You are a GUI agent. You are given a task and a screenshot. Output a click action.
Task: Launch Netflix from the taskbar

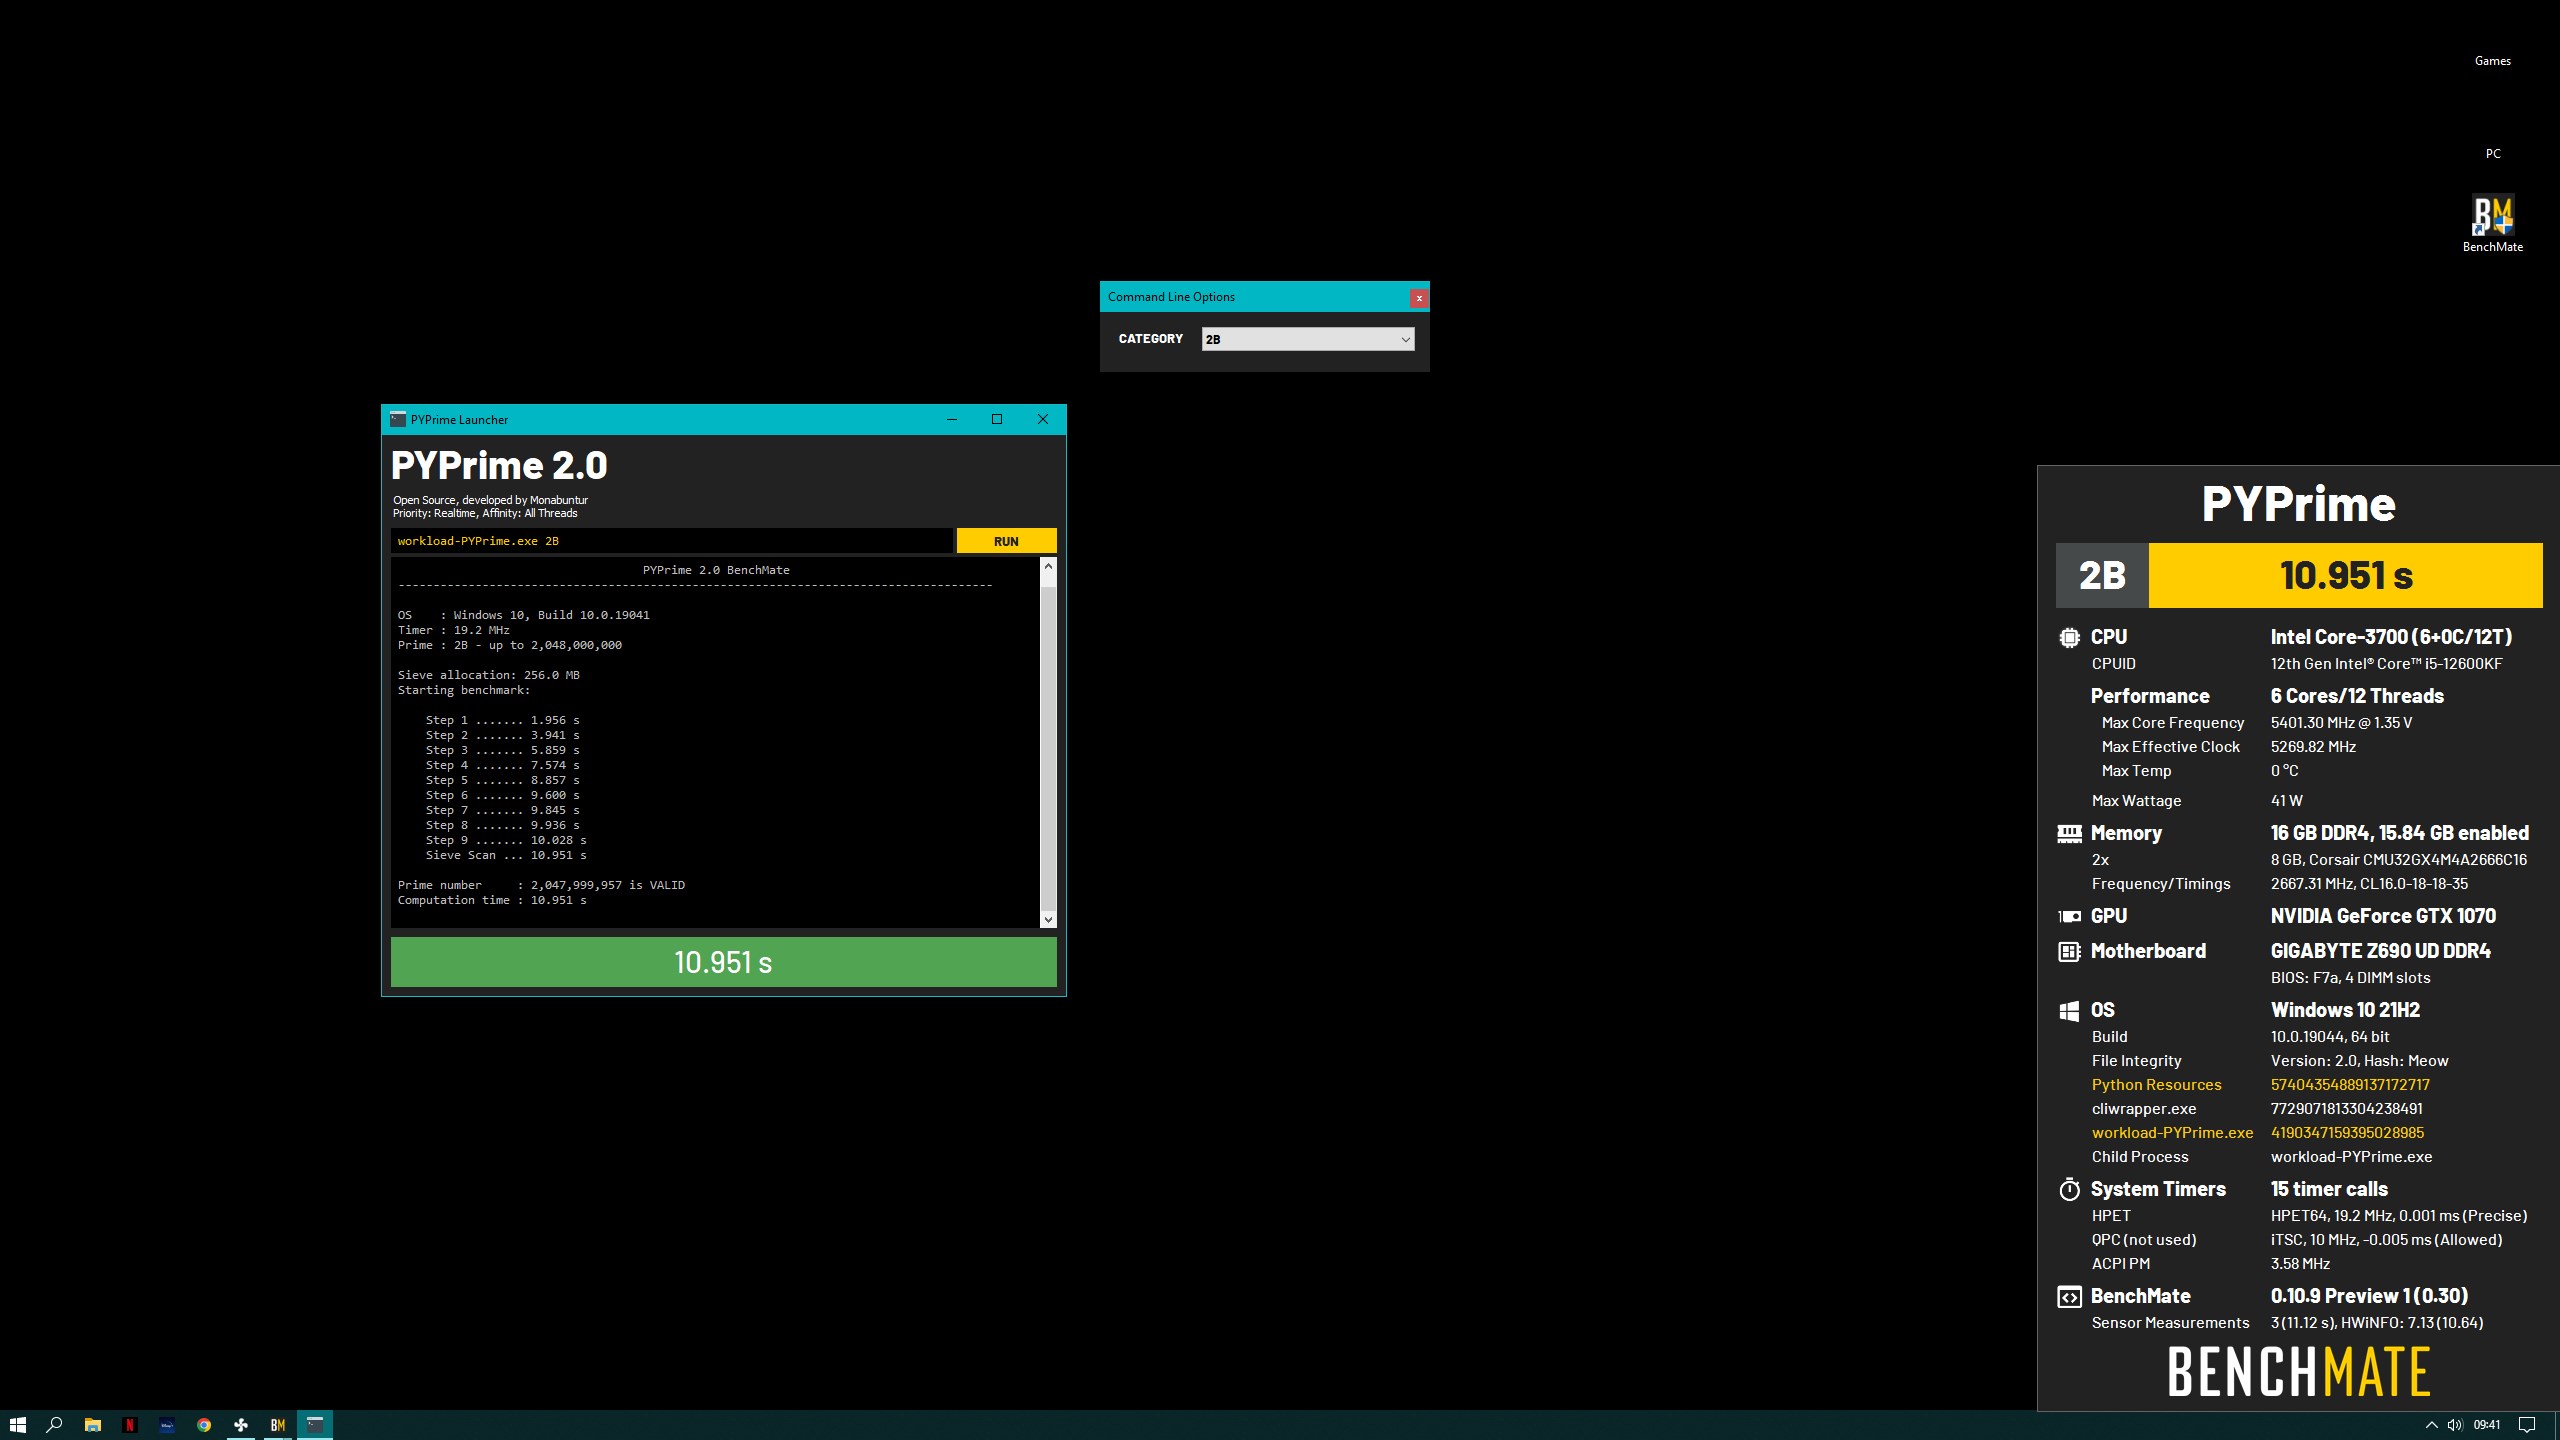[129, 1425]
